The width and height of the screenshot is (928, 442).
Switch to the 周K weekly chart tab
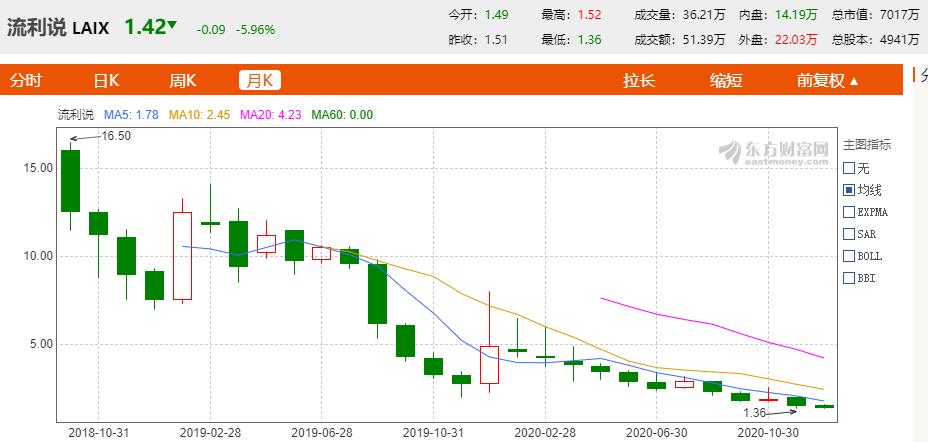(183, 80)
